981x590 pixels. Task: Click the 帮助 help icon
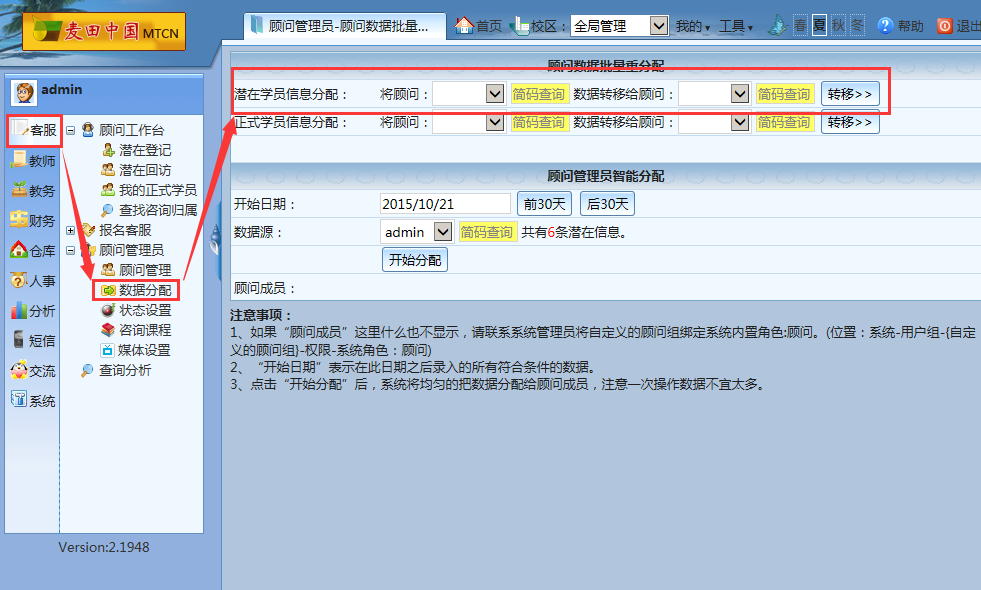tap(885, 26)
